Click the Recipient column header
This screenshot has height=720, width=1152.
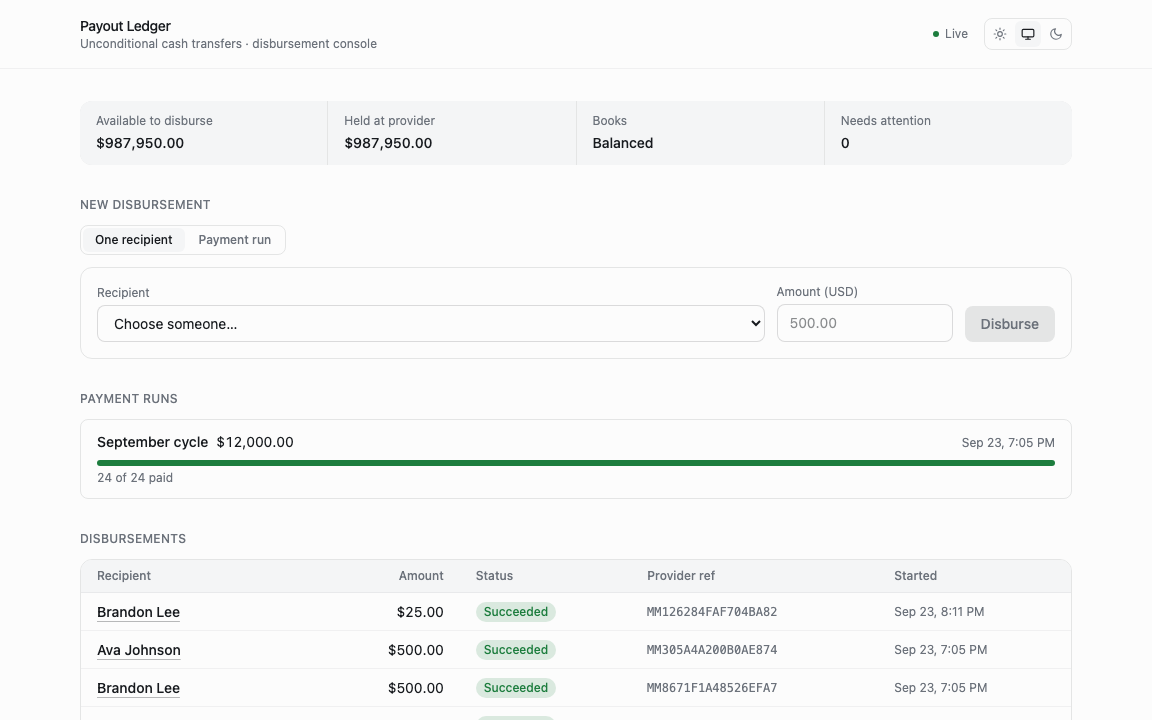(123, 576)
